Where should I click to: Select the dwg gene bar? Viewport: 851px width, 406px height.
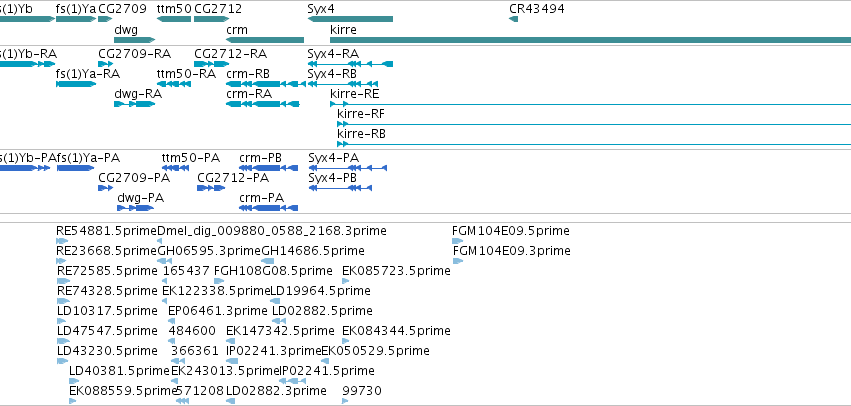pyautogui.click(x=135, y=40)
